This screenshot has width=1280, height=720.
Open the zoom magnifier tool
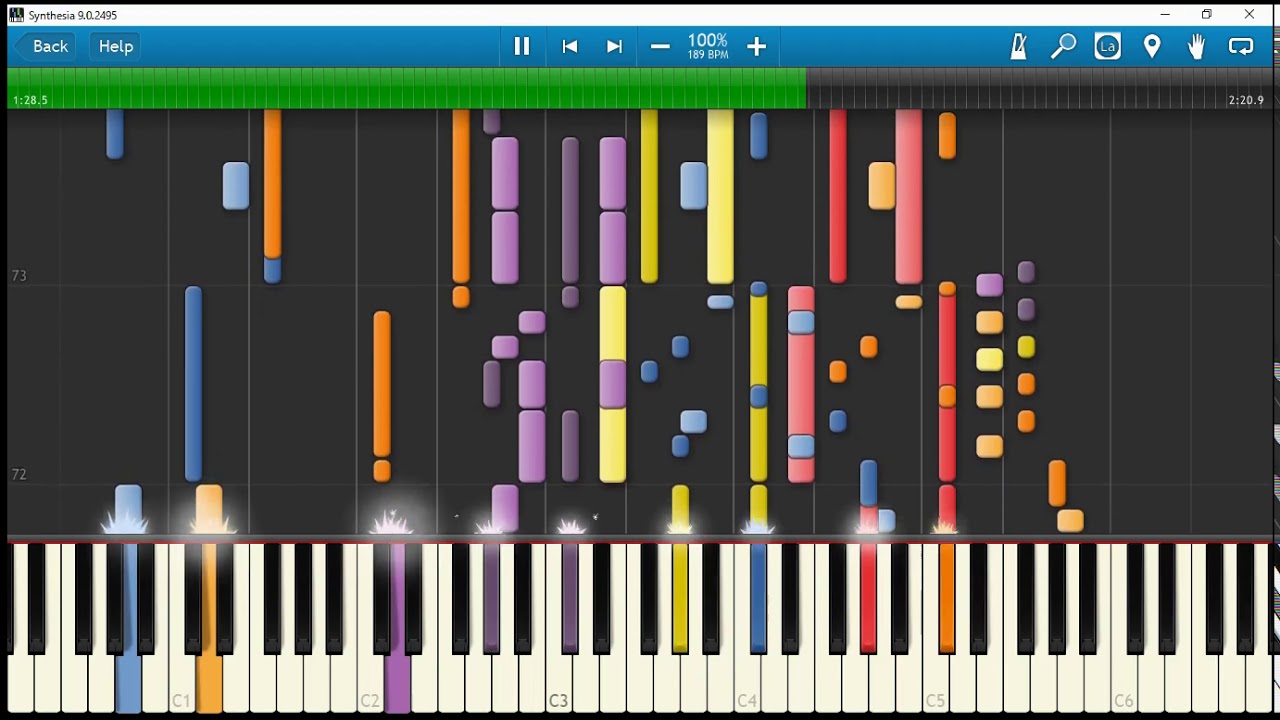1063,46
